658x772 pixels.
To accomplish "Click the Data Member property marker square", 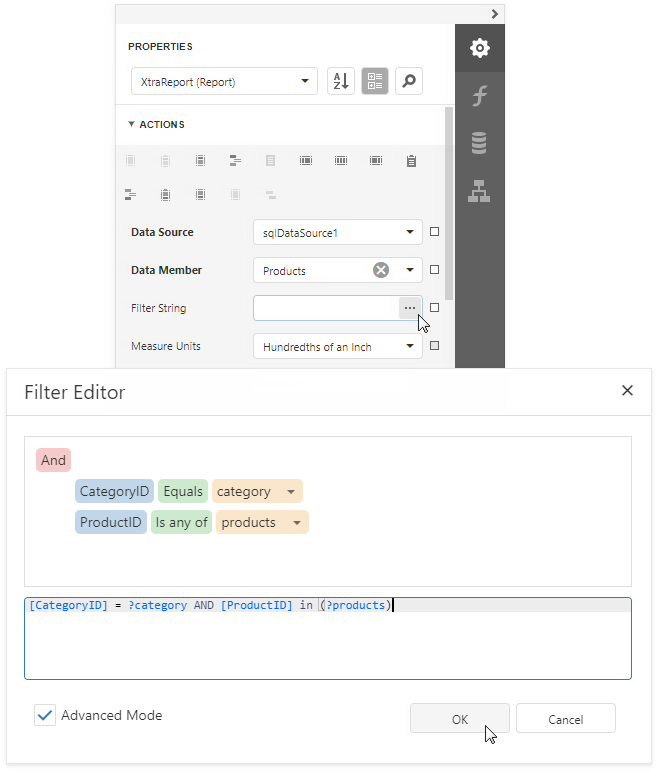I will point(434,269).
